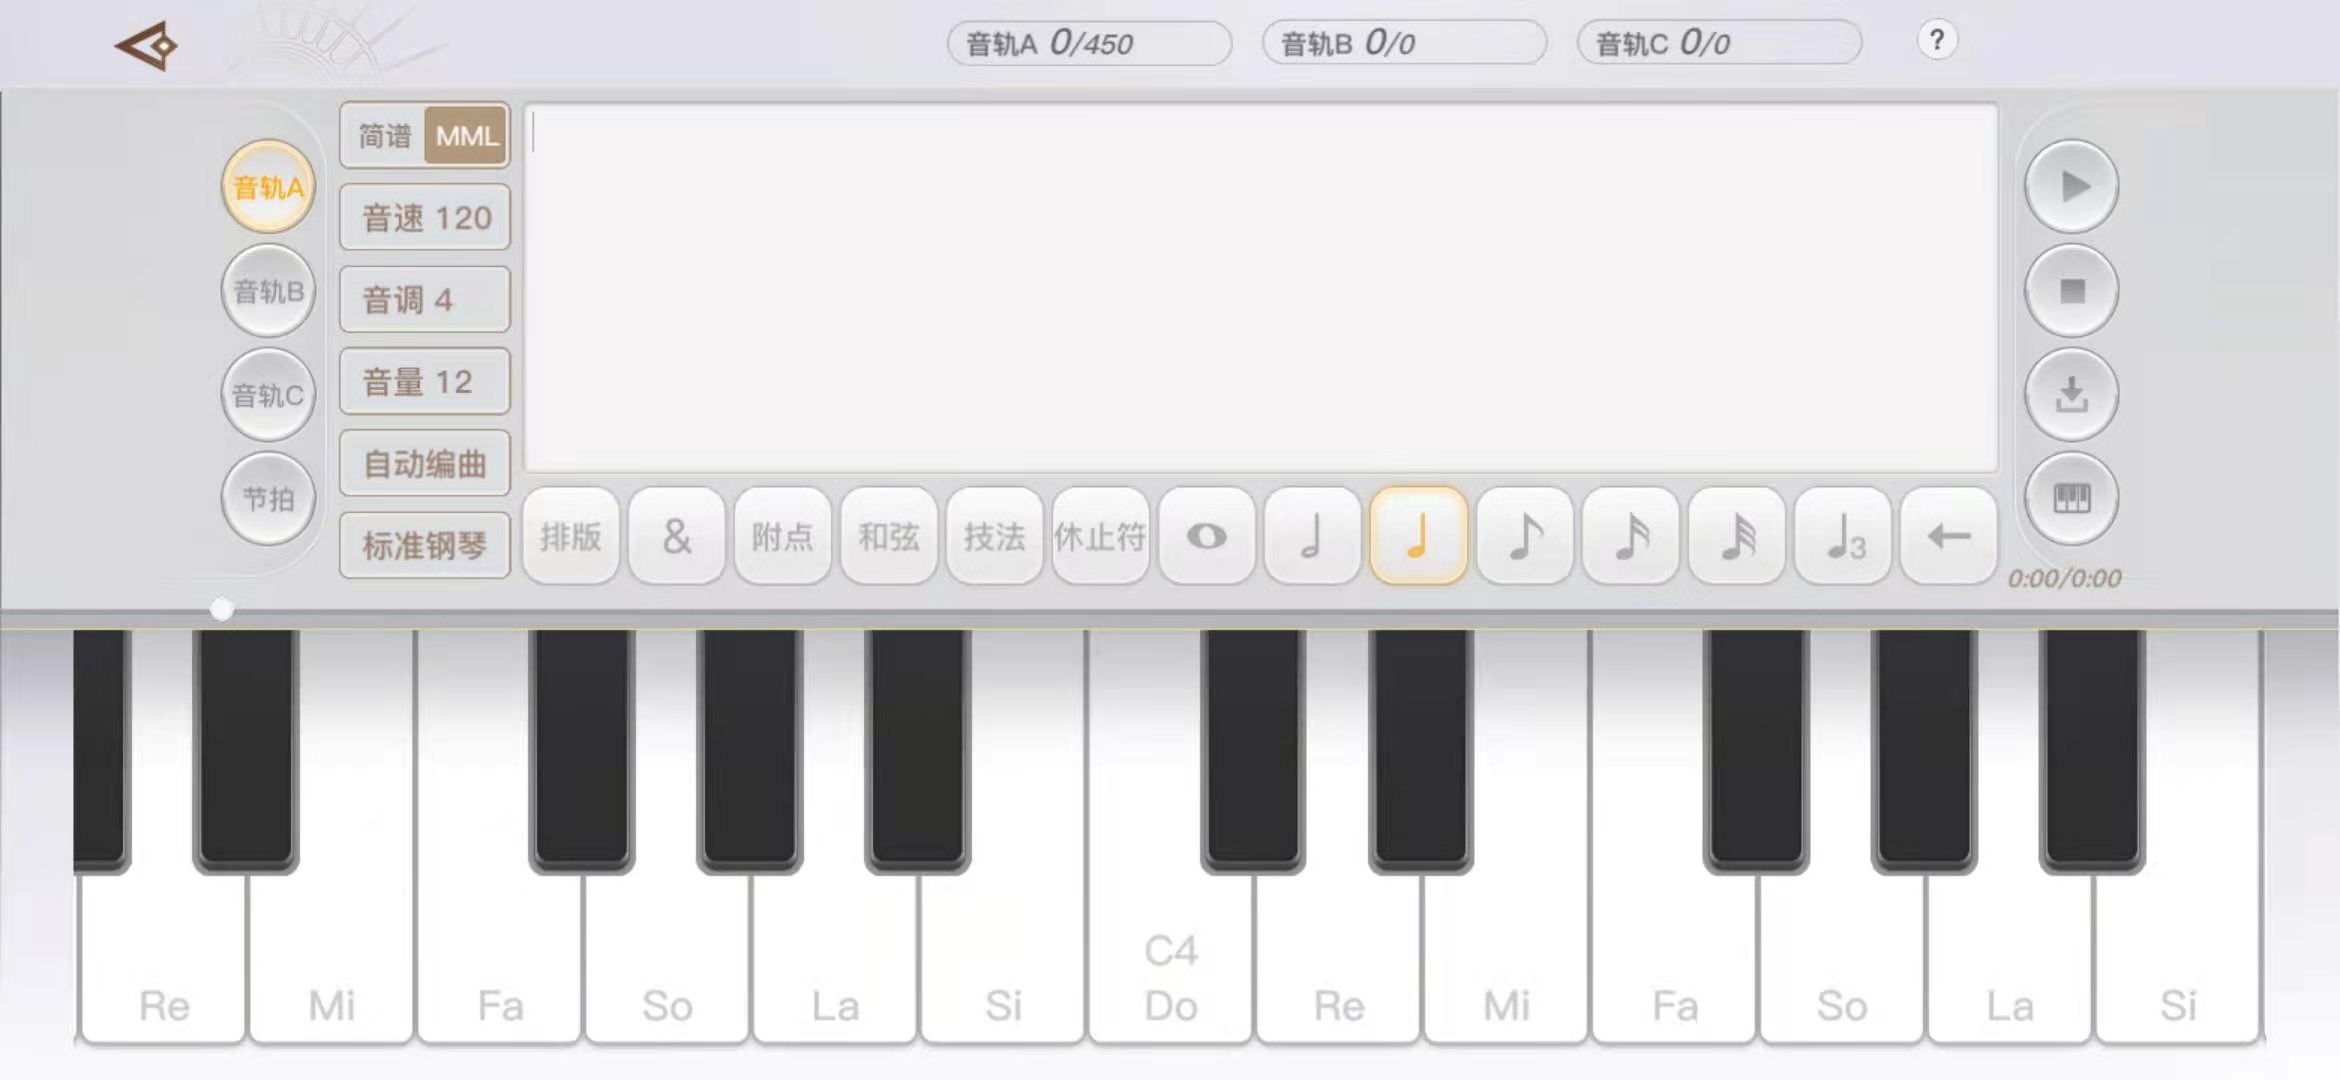Image resolution: width=2340 pixels, height=1080 pixels.
Task: Switch to the 简谱 tab
Action: pos(382,136)
